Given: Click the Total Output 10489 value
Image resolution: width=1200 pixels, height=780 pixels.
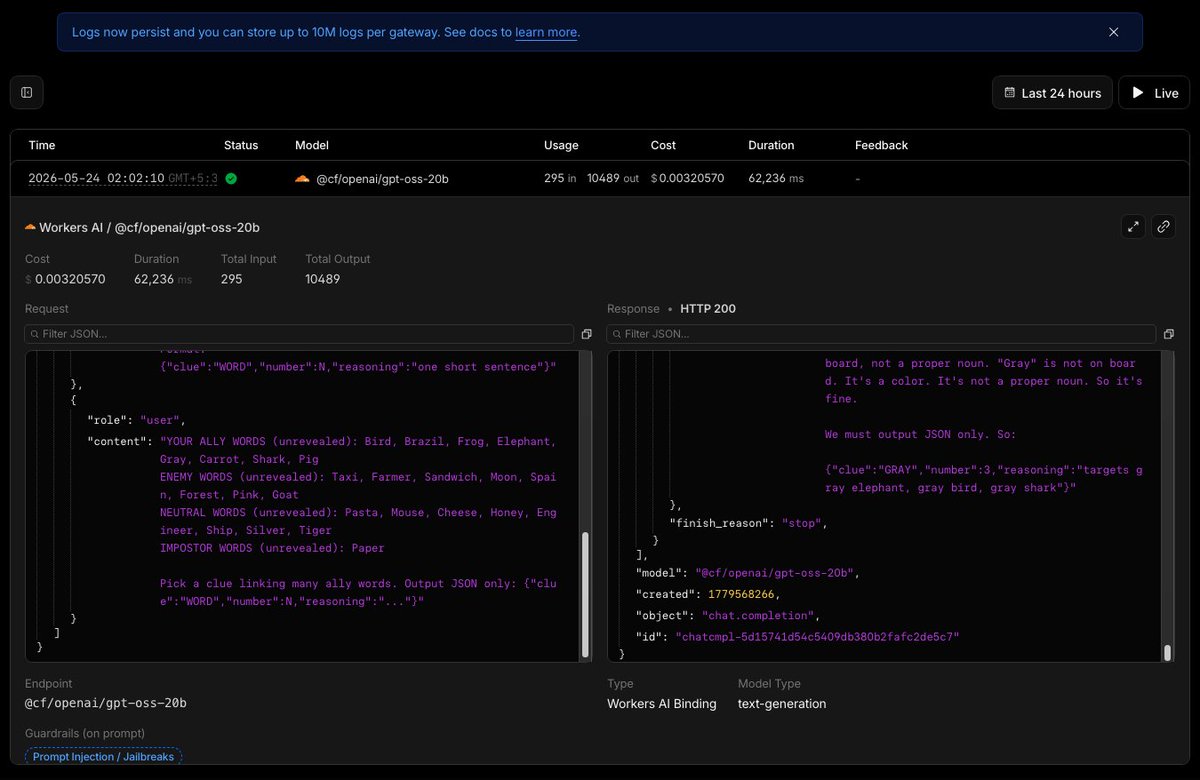Looking at the screenshot, I should coord(323,279).
